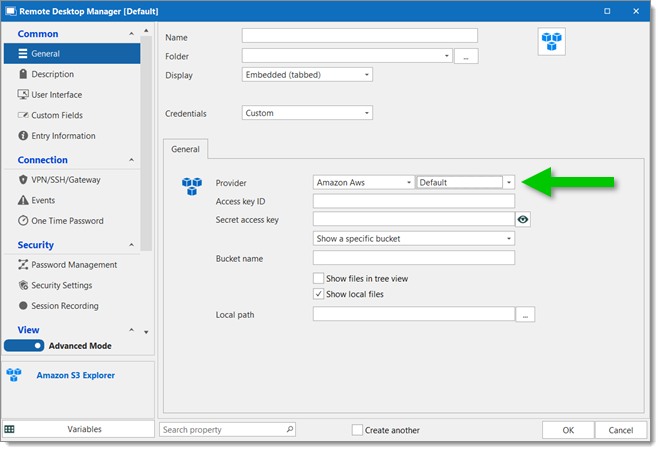Viewport: 661px width, 452px height.
Task: Click the Remote Desktop Manager title bar icon
Action: 11,11
